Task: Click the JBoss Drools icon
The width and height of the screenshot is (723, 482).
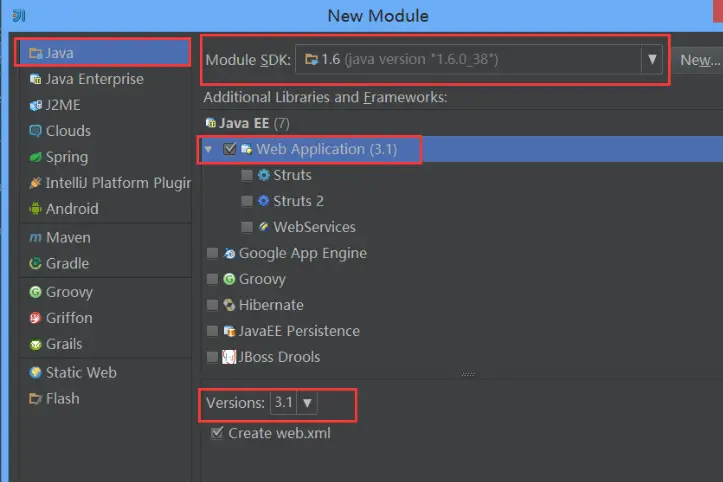Action: pos(229,357)
